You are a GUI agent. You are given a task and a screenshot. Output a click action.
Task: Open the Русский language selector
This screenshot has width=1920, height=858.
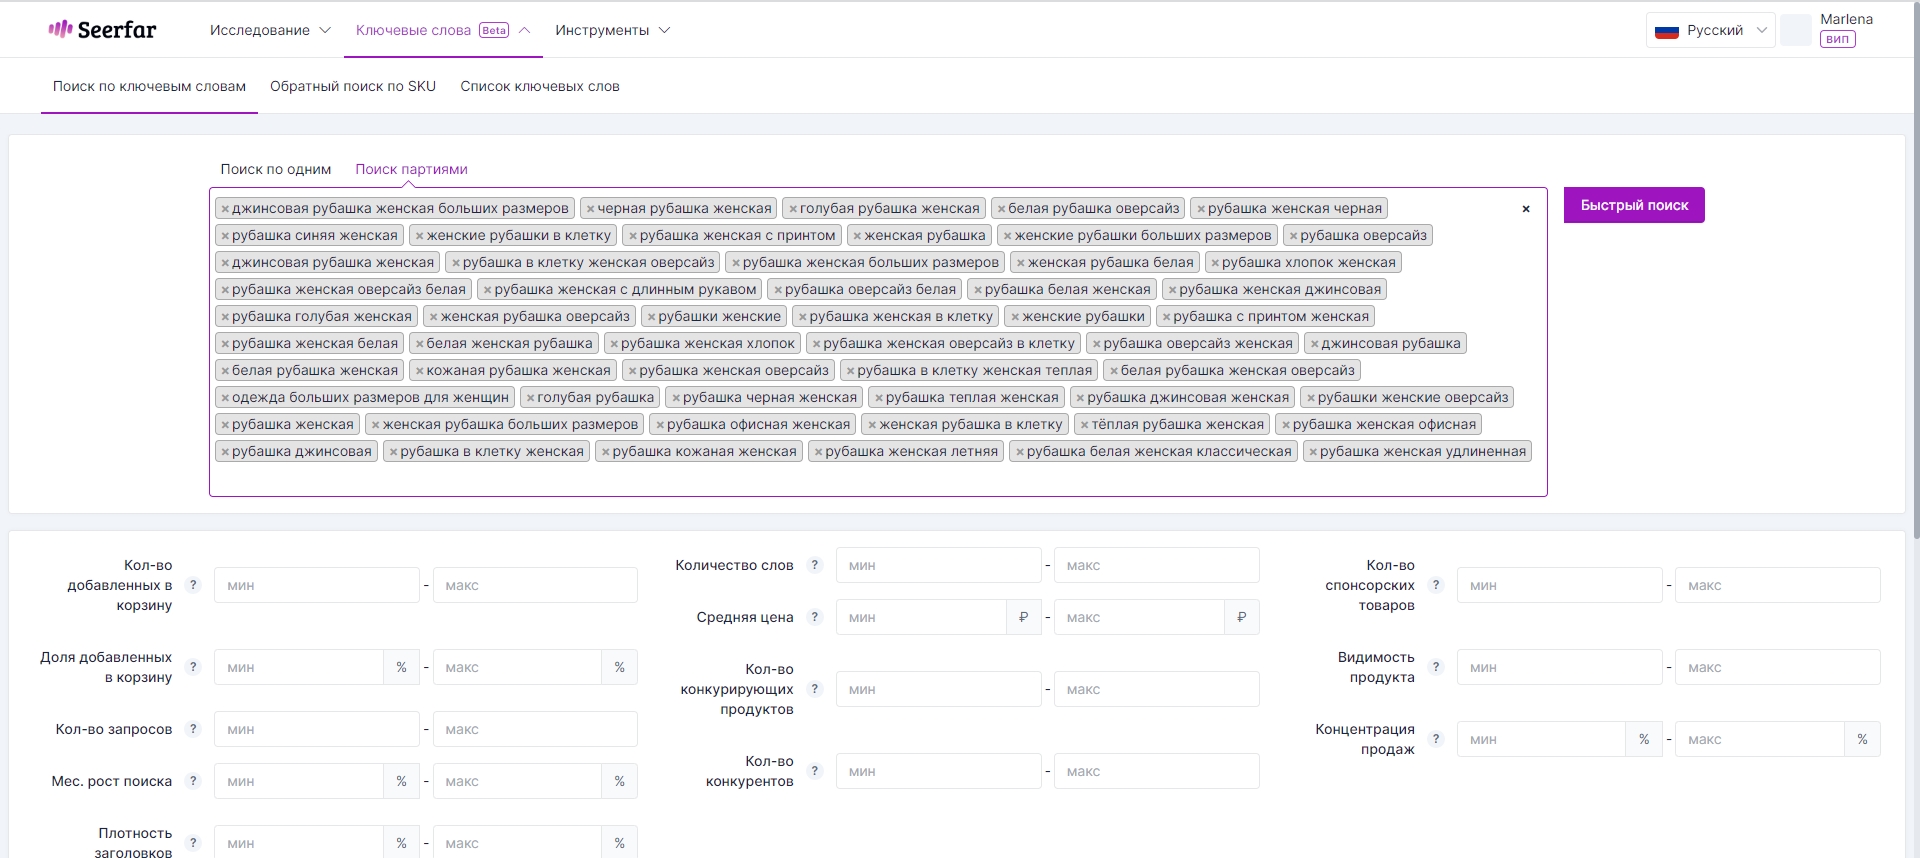1710,30
